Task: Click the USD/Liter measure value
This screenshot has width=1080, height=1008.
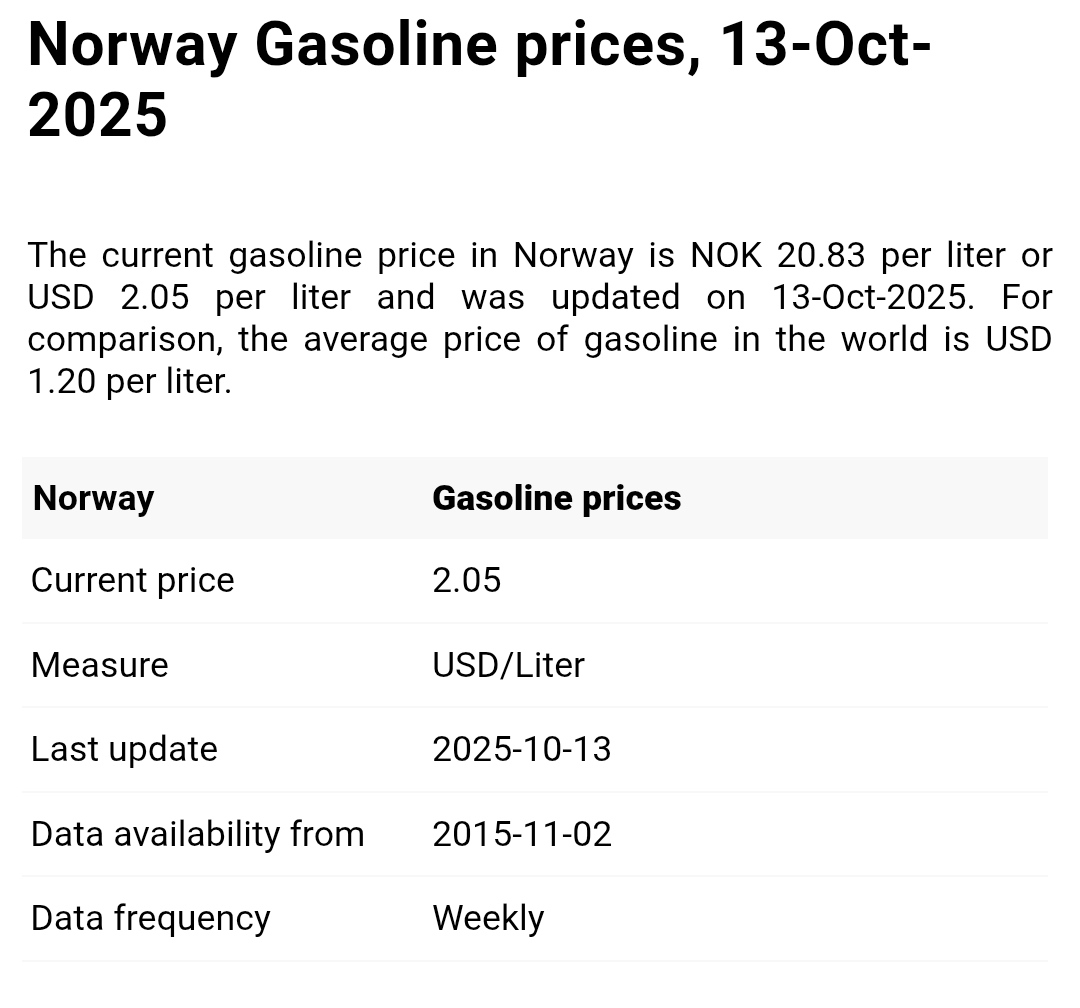Action: (508, 665)
